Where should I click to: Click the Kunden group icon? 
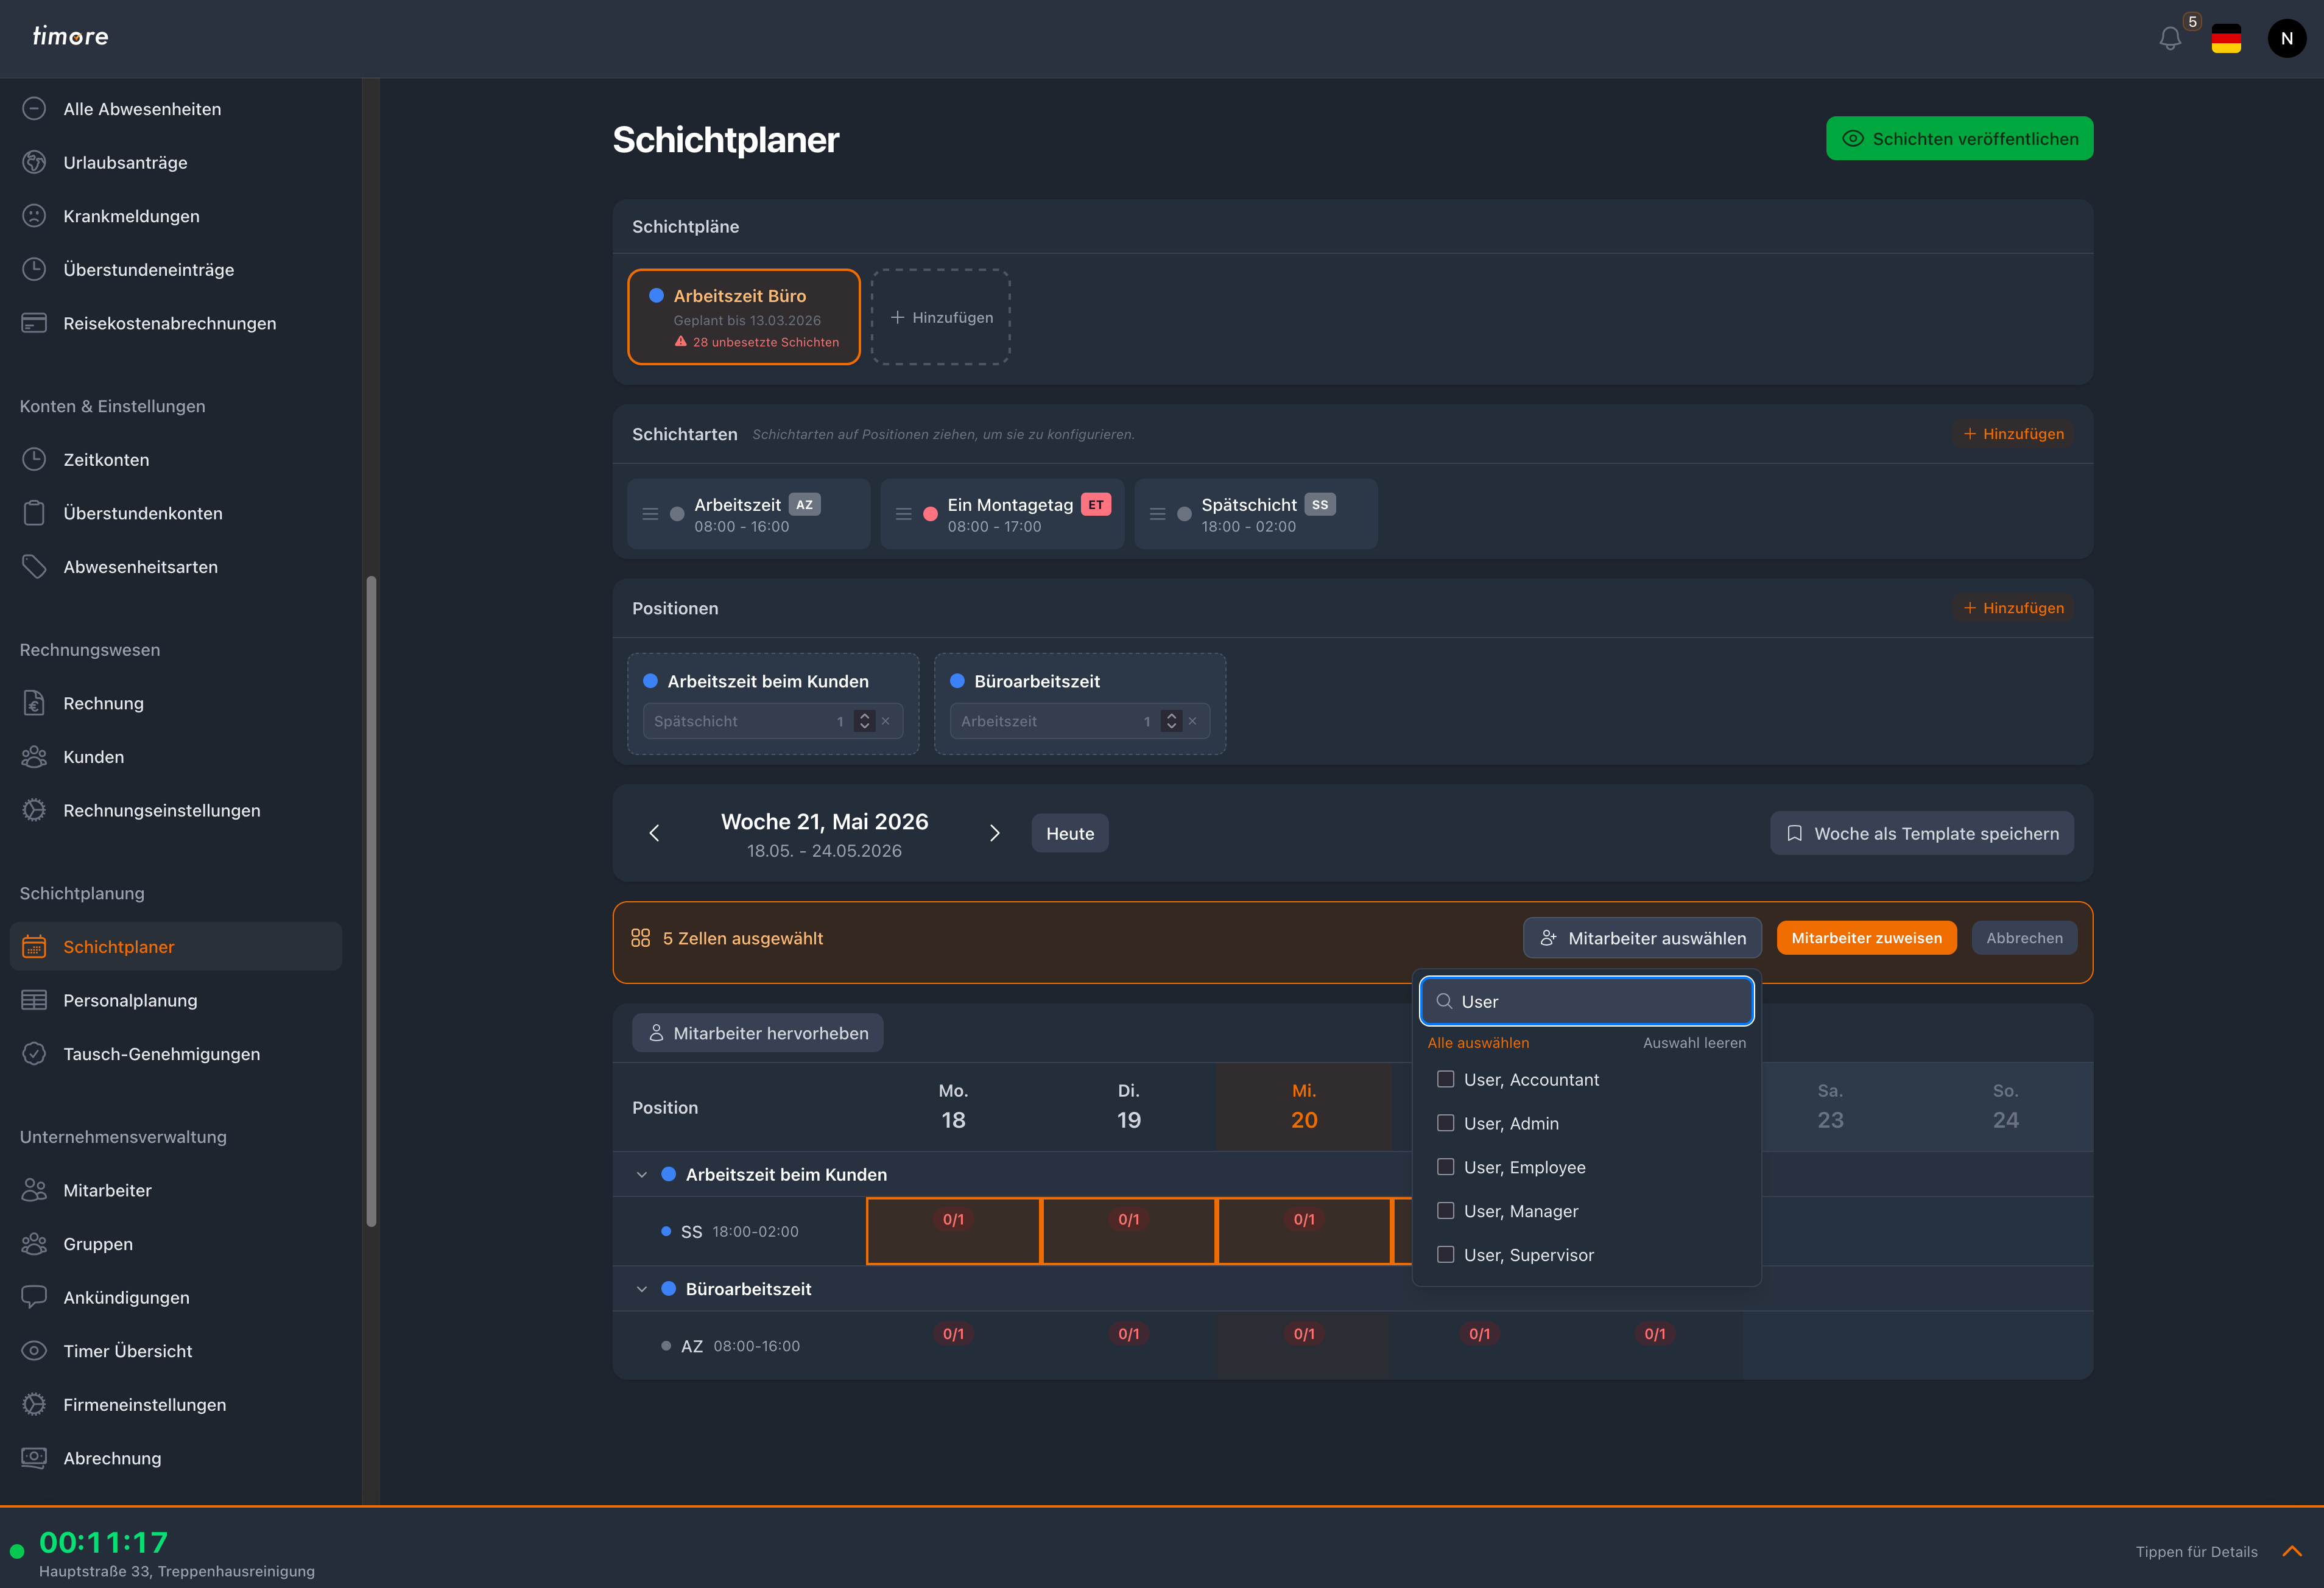34,757
